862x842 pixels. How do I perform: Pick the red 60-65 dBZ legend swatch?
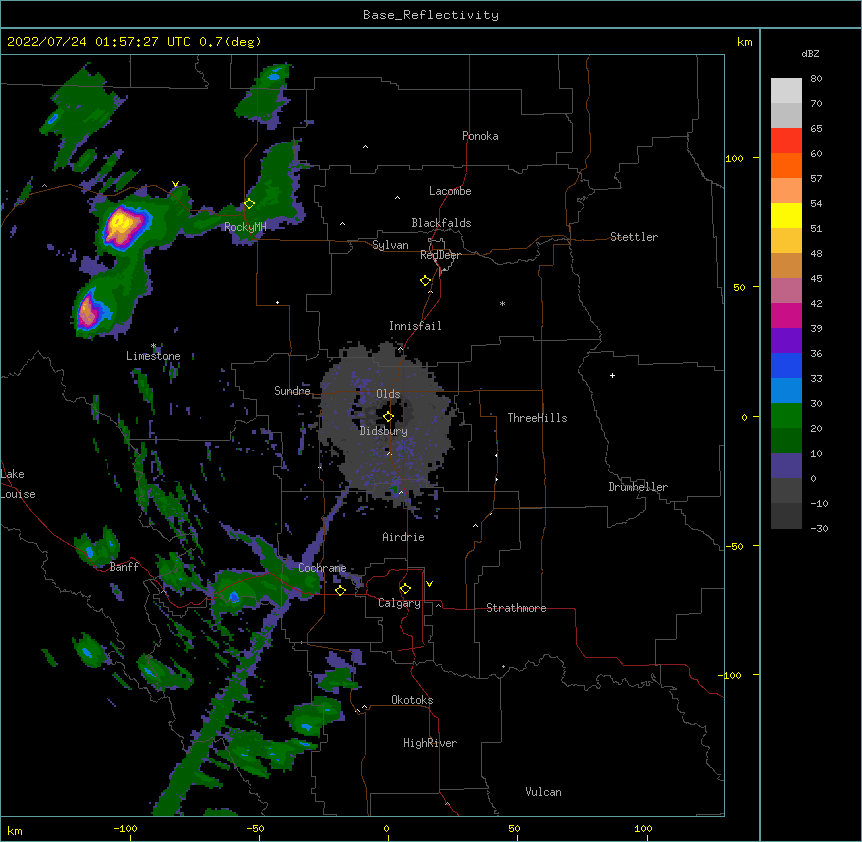[786, 140]
